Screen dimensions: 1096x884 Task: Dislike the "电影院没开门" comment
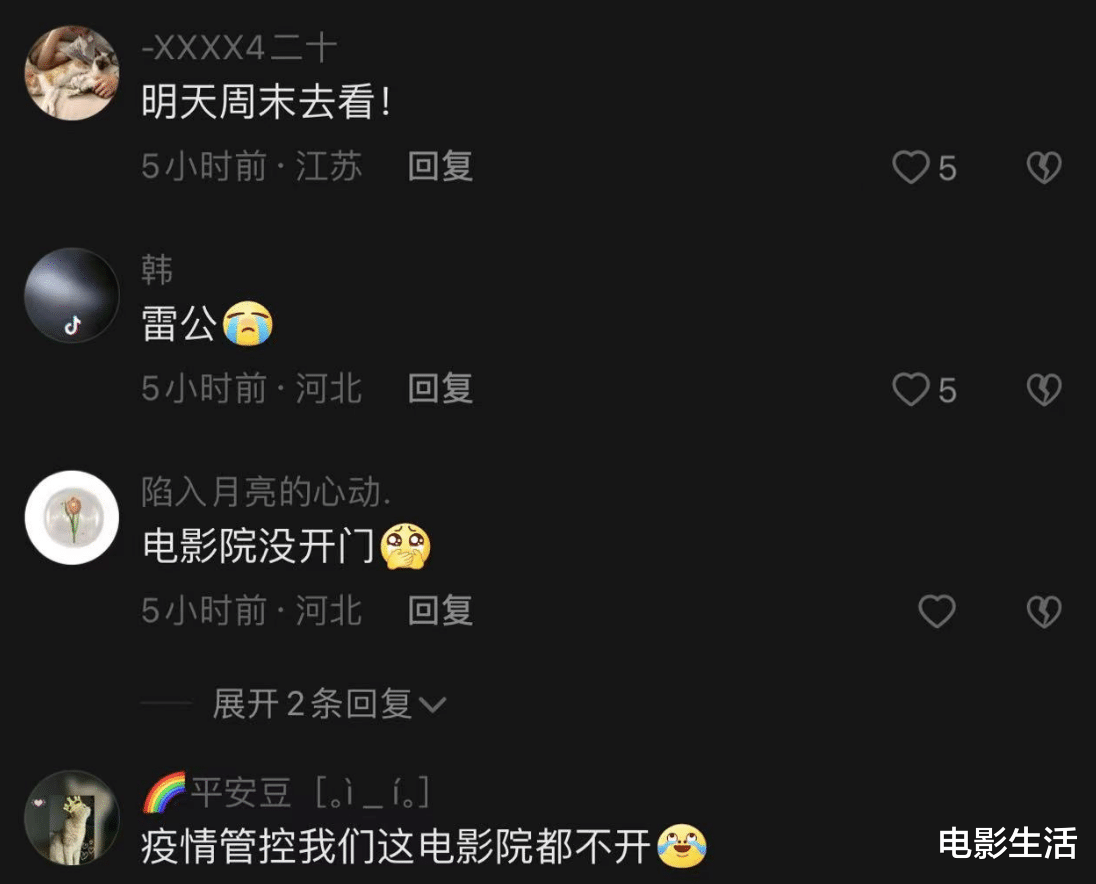[1044, 611]
